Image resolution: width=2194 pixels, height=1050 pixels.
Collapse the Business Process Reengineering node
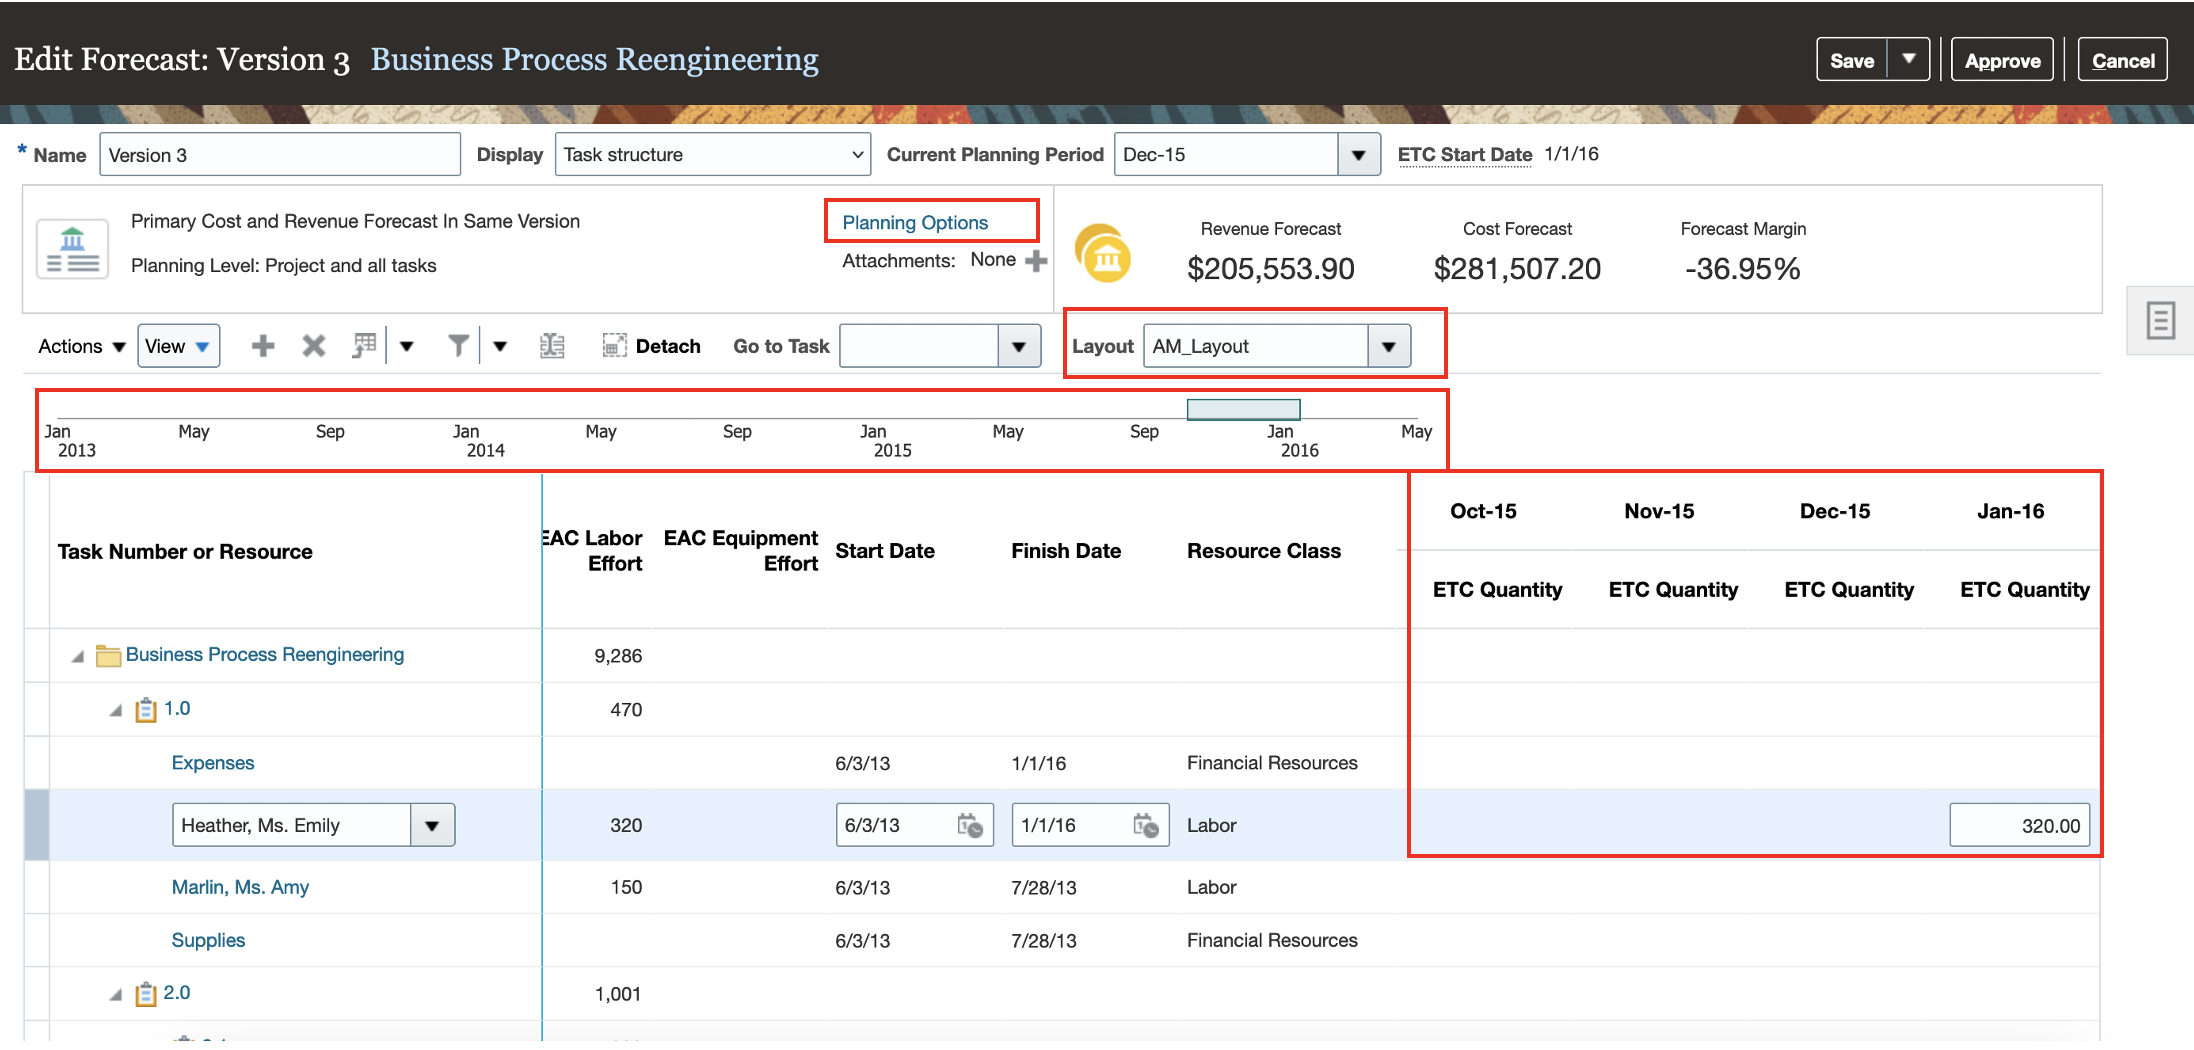point(78,657)
